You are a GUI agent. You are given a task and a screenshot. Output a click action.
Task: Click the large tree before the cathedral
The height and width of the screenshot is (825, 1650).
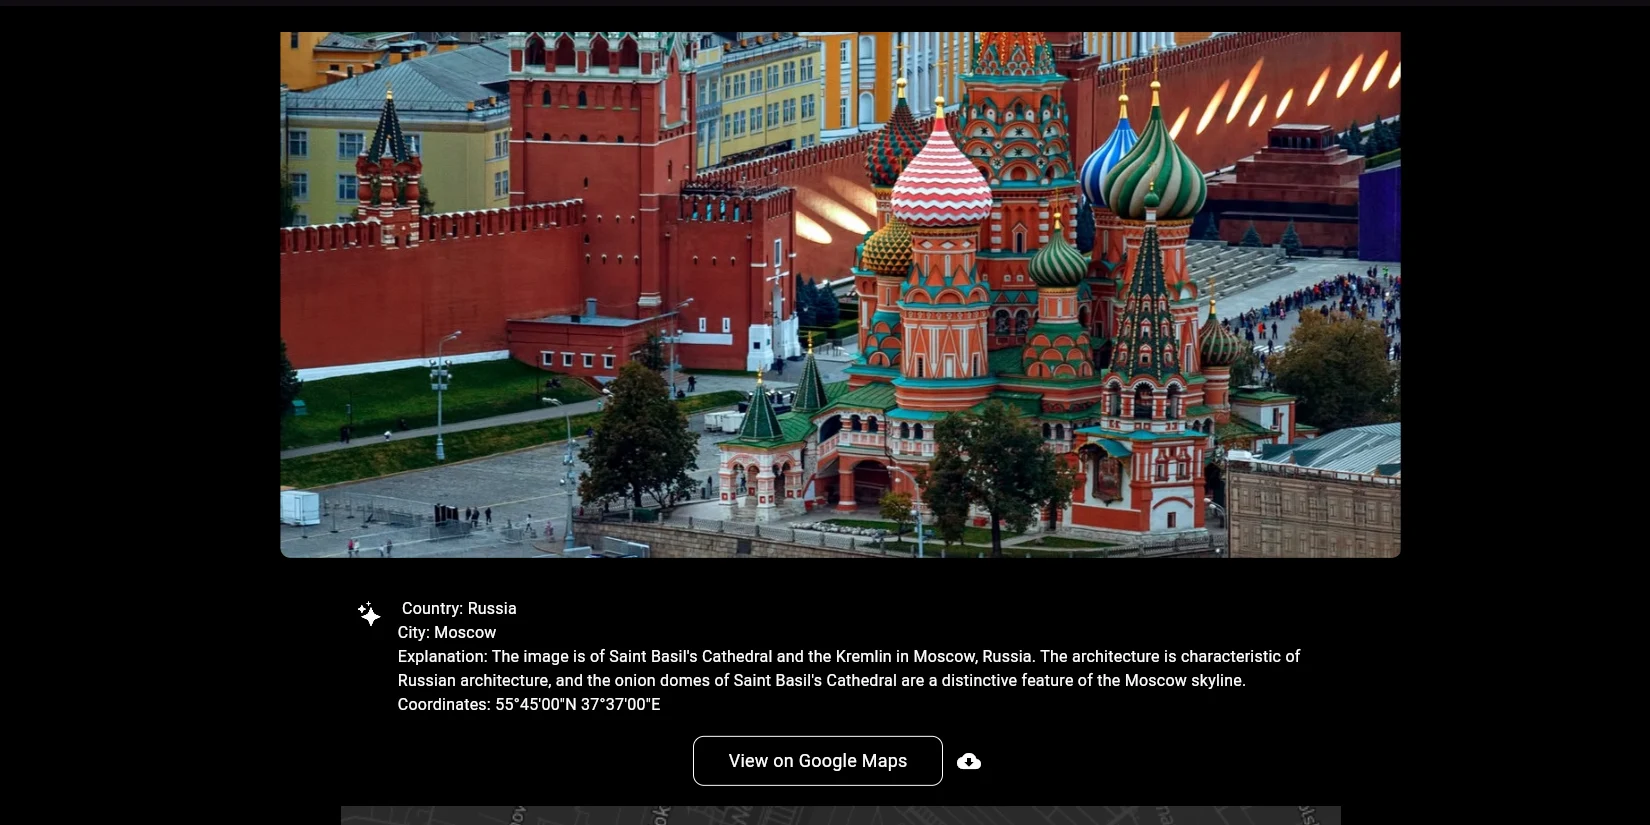click(x=640, y=440)
